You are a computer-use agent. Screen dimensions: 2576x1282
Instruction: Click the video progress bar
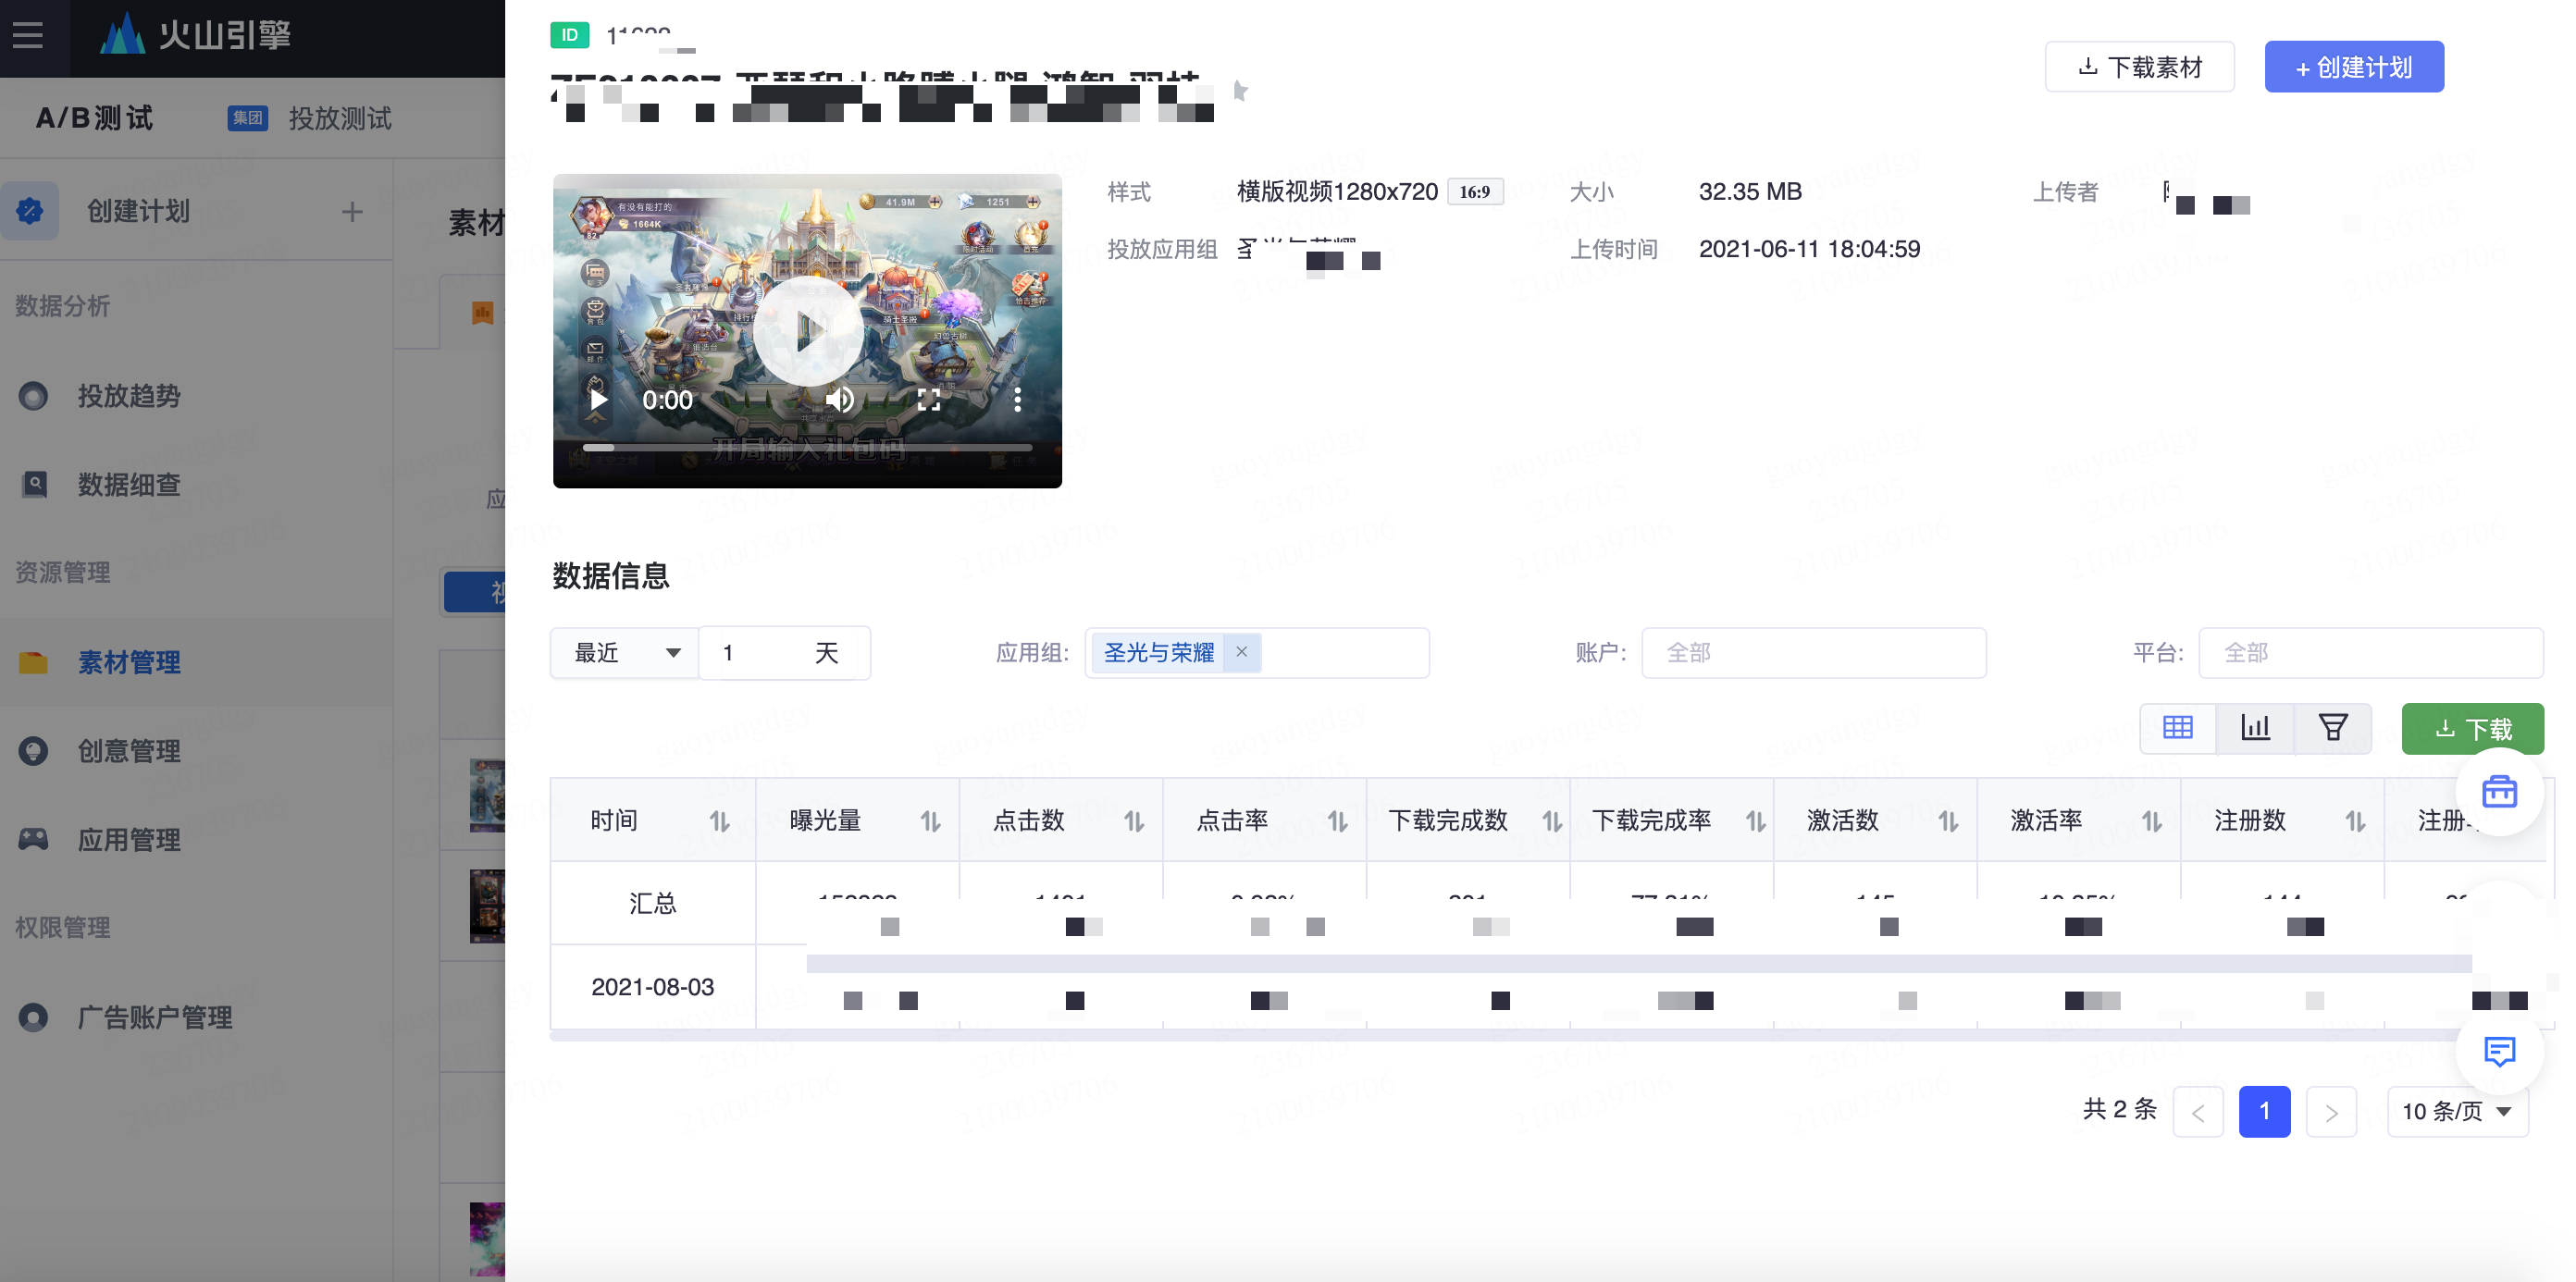point(808,448)
